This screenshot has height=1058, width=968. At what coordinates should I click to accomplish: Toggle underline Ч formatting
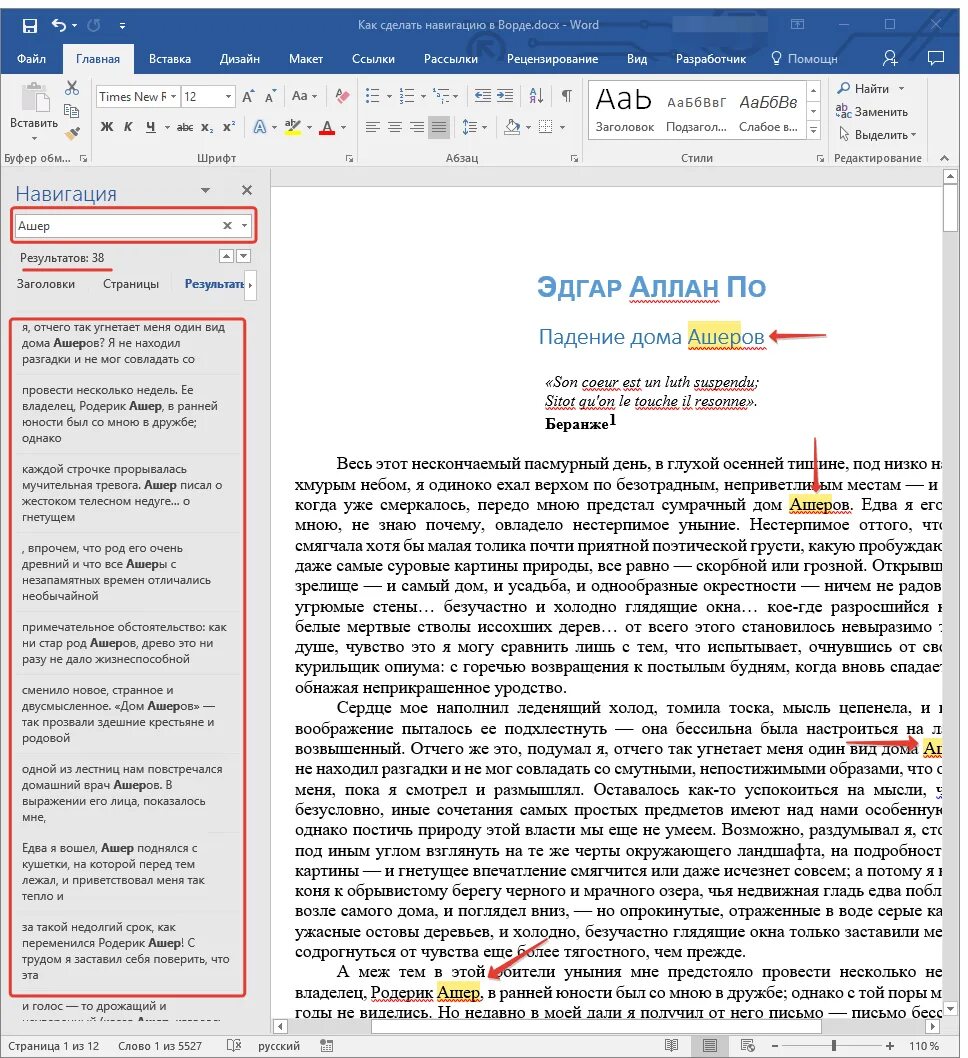(x=150, y=127)
